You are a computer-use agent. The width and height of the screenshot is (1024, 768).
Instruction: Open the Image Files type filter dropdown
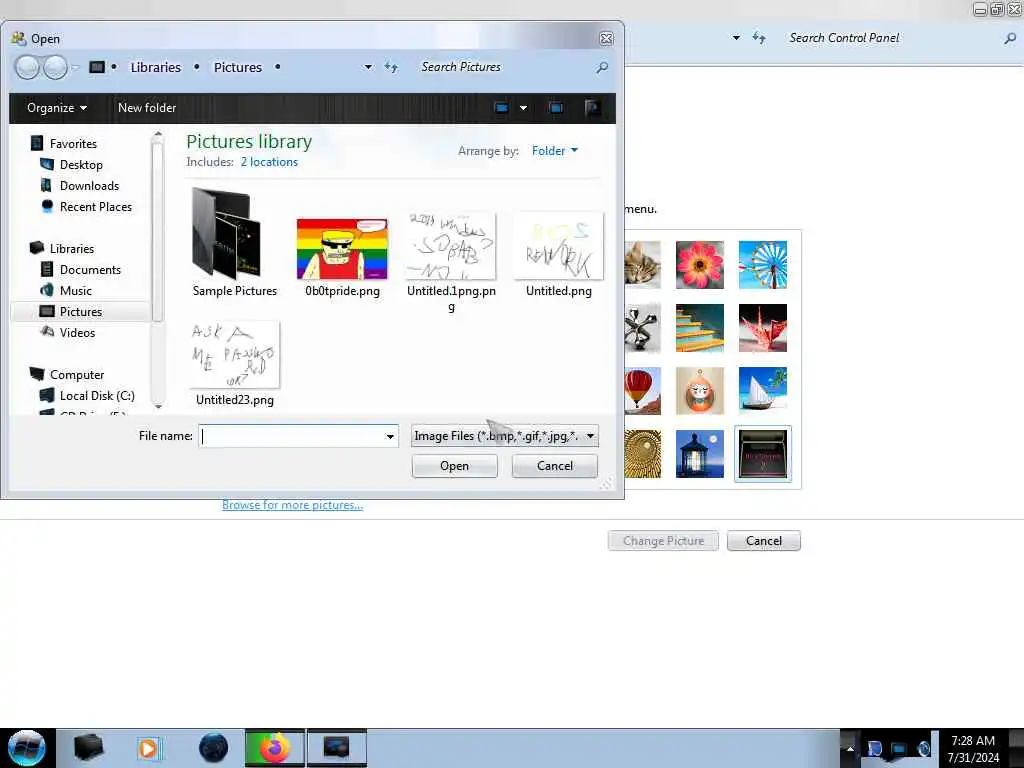coord(504,436)
